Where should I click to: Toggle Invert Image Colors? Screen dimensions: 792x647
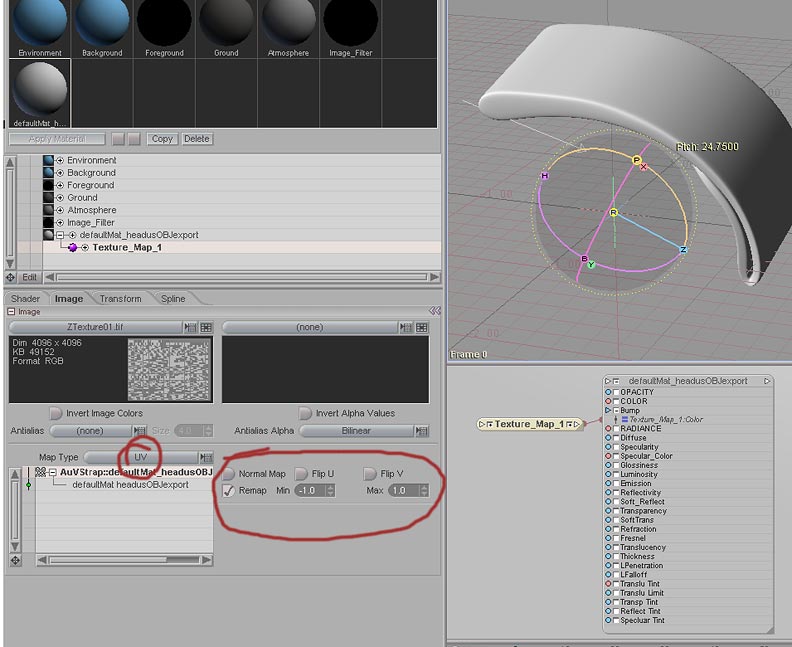[56, 413]
